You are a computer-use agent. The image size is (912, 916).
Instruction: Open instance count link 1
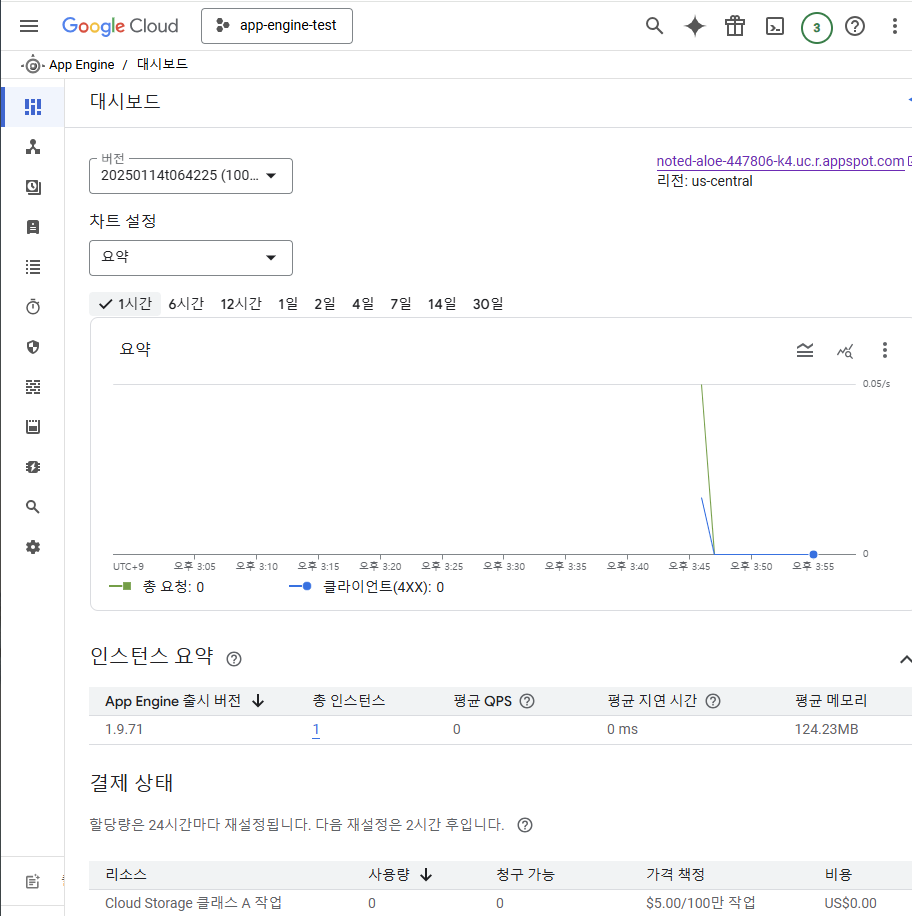tap(315, 729)
